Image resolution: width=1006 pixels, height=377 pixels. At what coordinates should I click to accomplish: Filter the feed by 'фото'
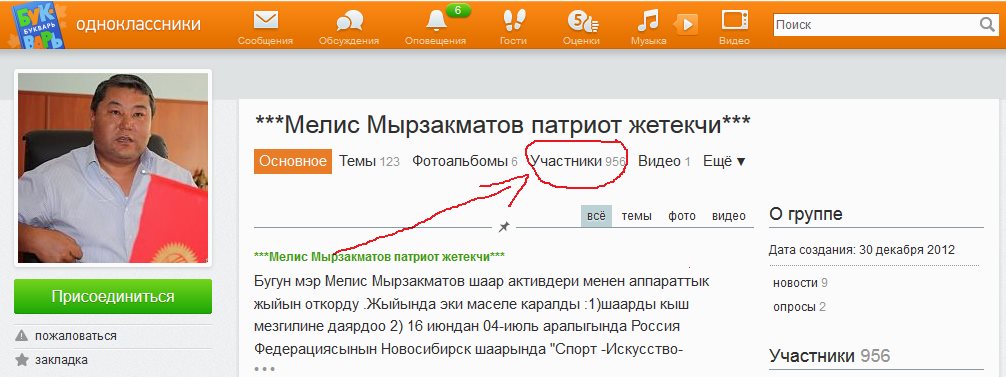681,216
